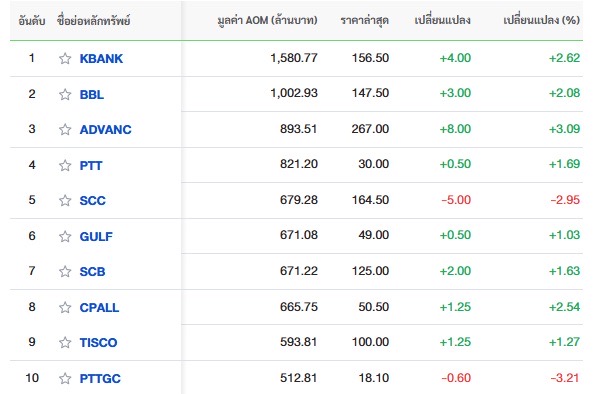Mark CPALL with the star icon
The width and height of the screenshot is (600, 394).
tap(65, 307)
